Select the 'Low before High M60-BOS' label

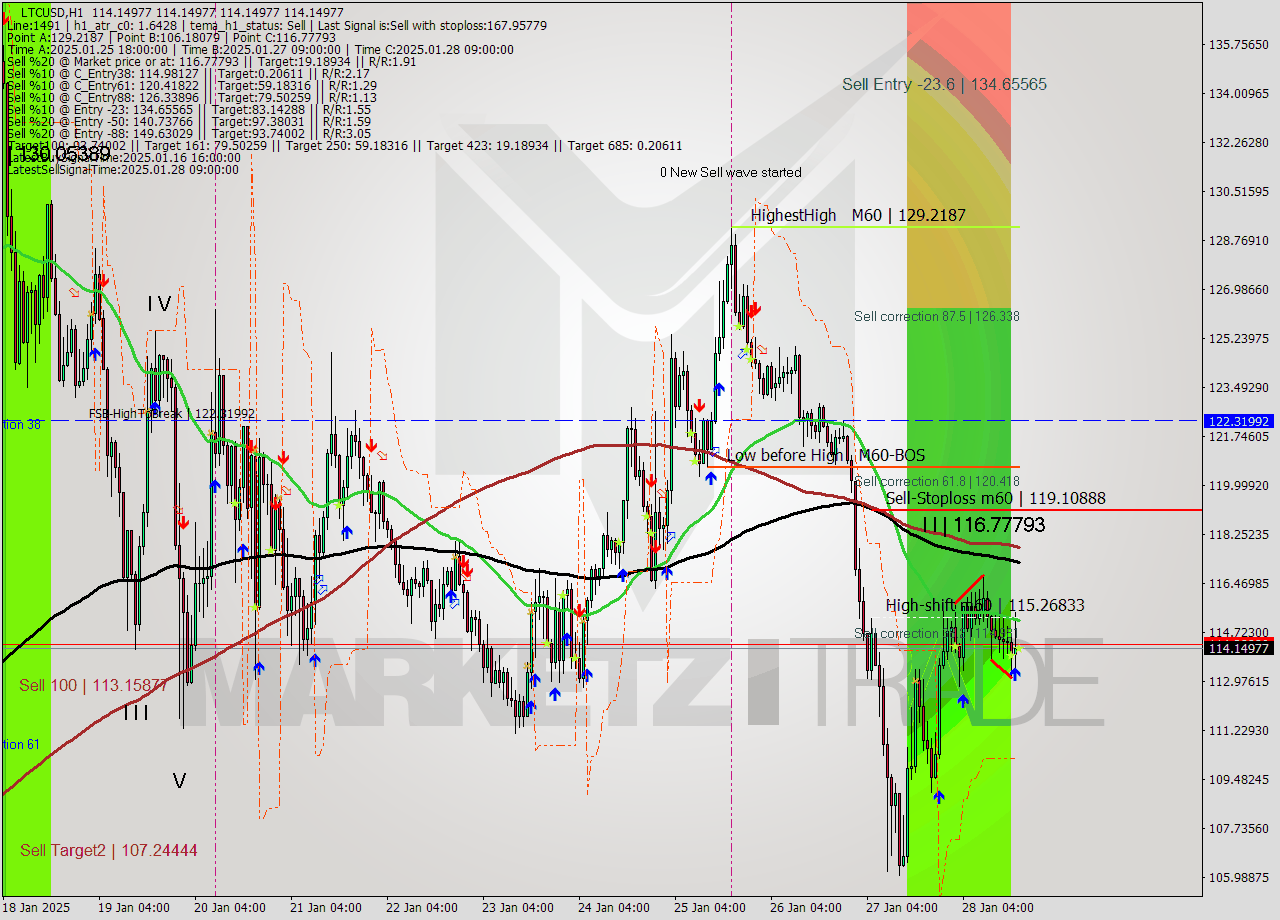coord(825,455)
